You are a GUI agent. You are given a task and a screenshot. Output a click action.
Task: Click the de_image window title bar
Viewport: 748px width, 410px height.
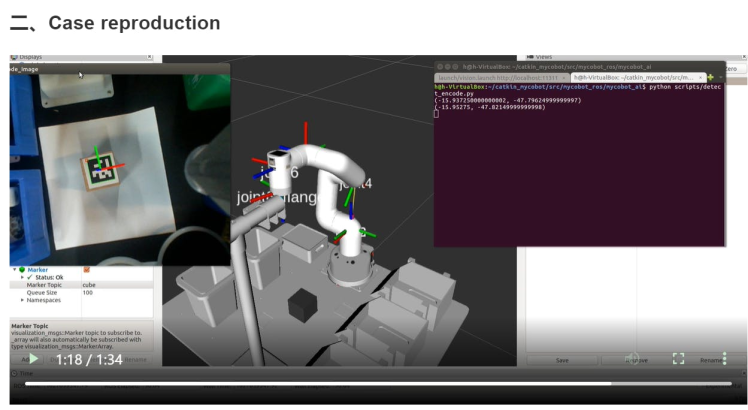pyautogui.click(x=119, y=69)
